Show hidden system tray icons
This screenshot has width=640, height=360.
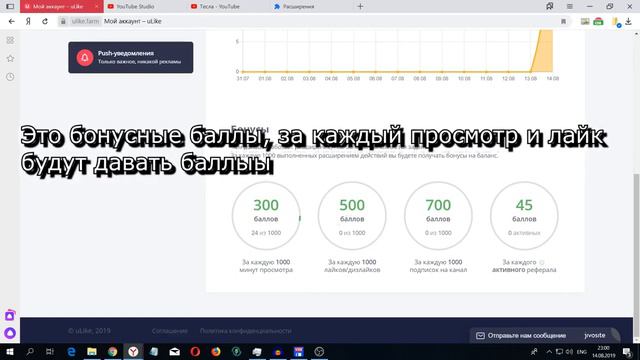pyautogui.click(x=549, y=351)
